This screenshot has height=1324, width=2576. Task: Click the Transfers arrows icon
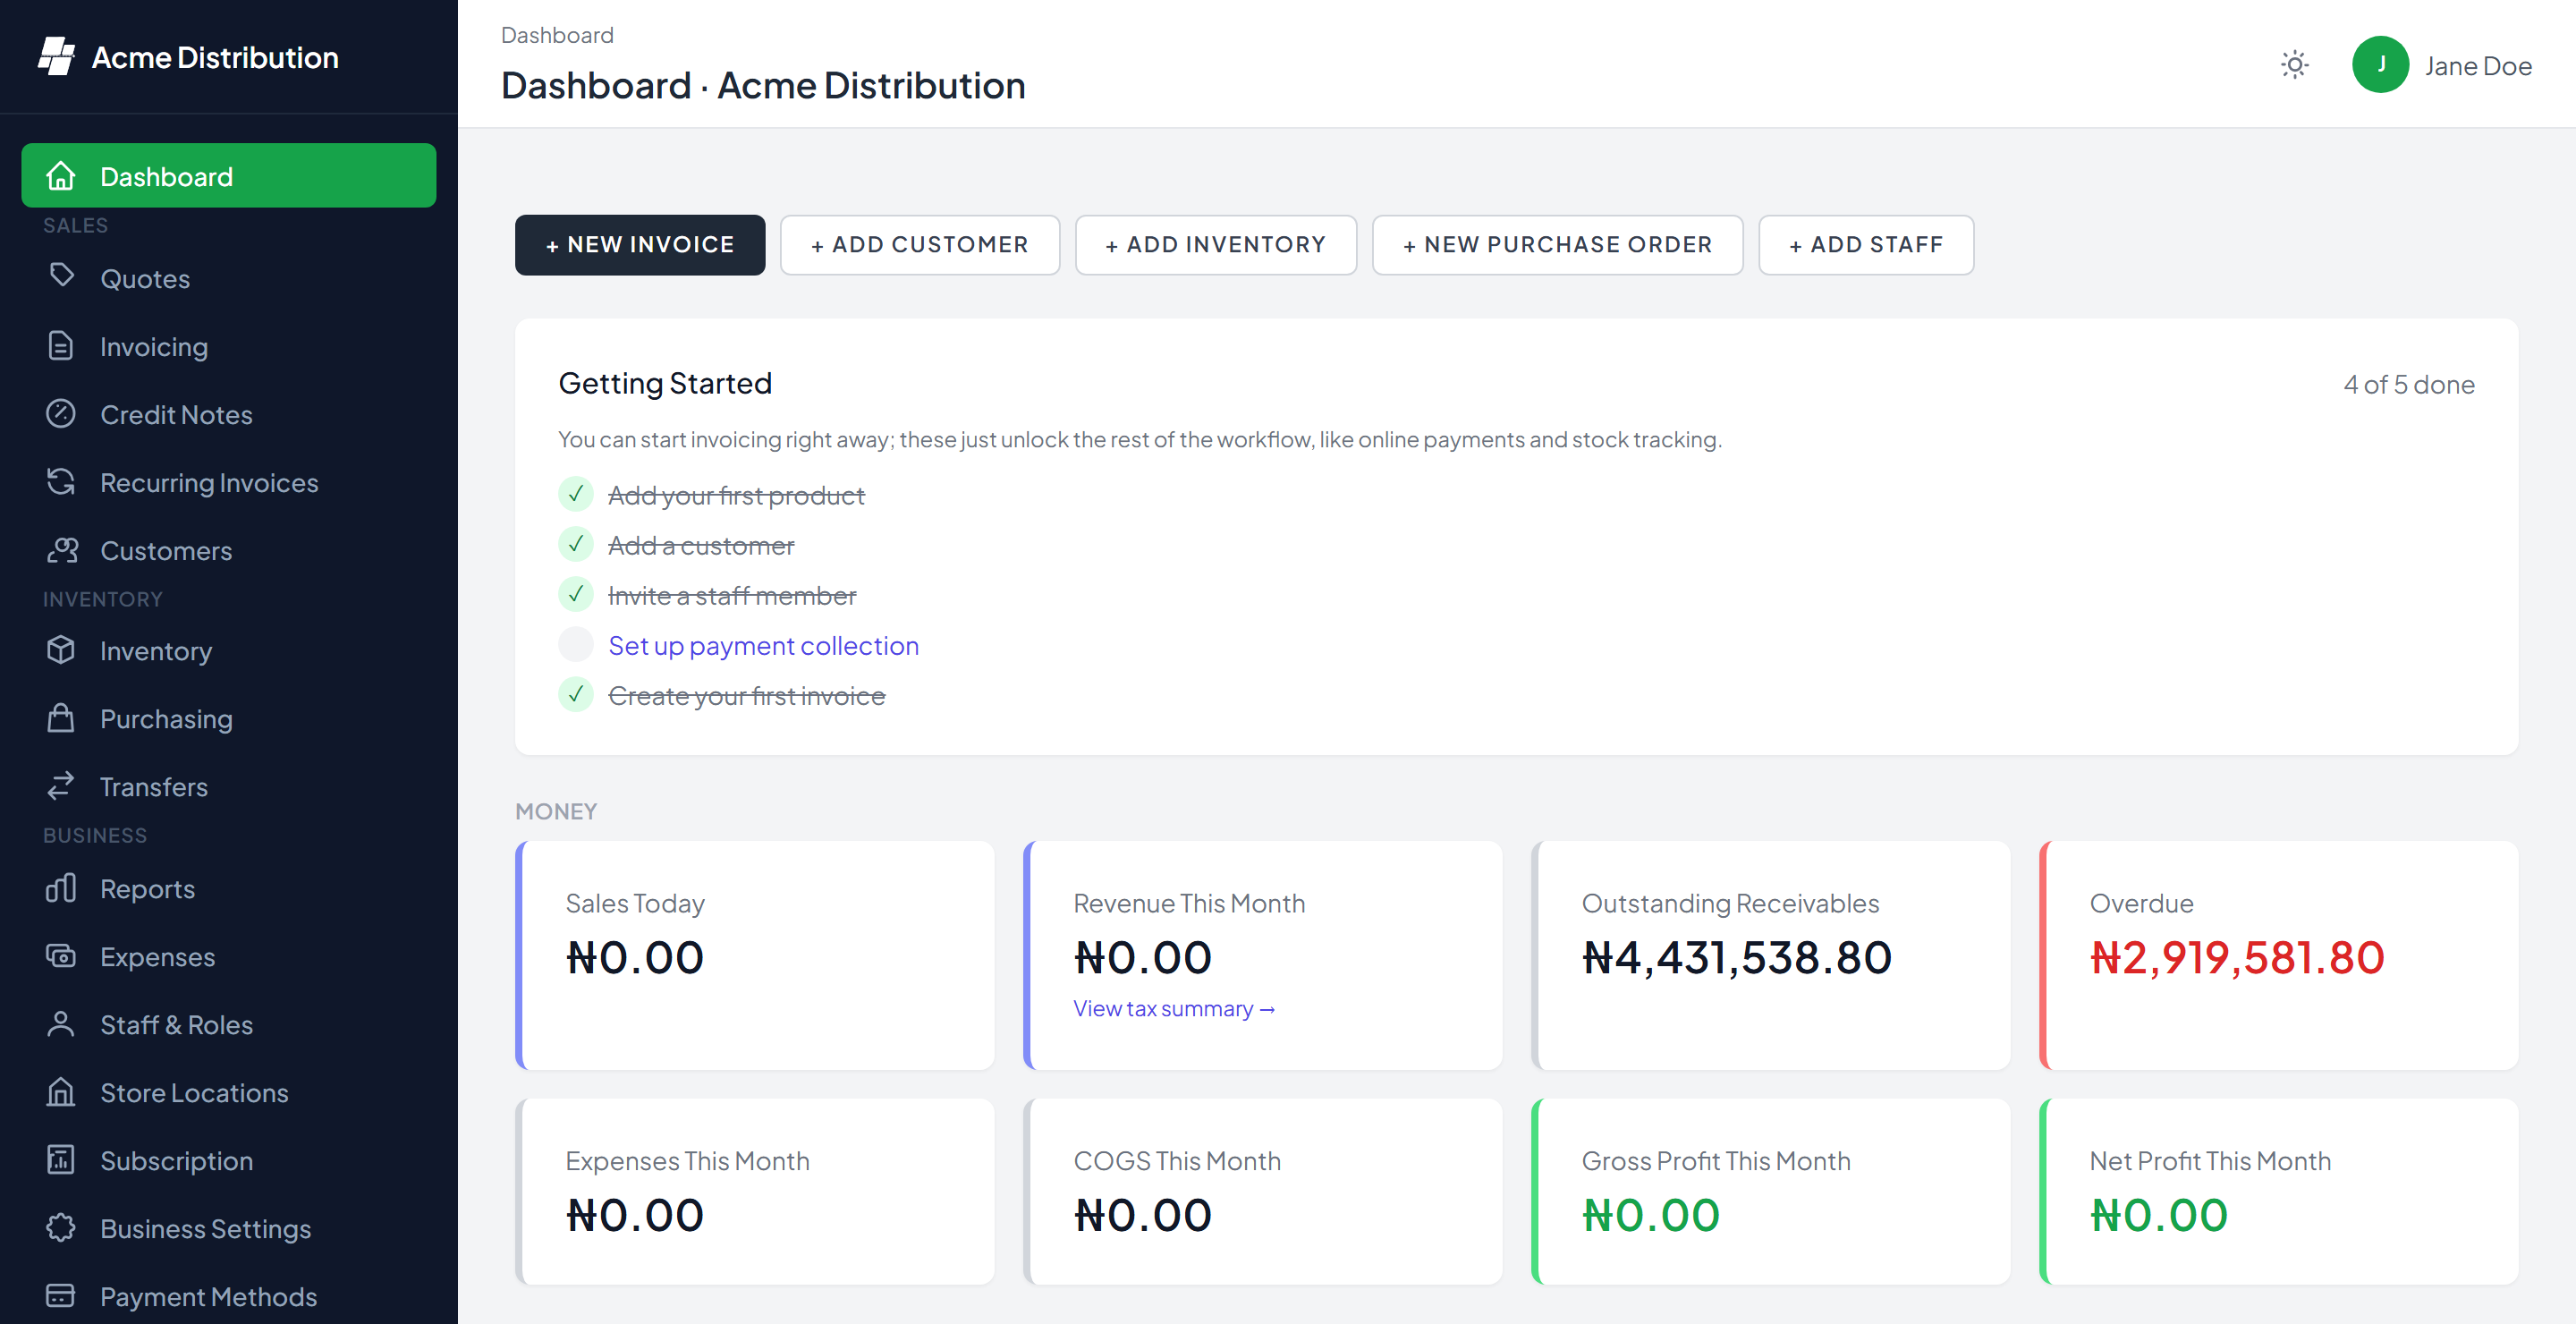coord(61,786)
